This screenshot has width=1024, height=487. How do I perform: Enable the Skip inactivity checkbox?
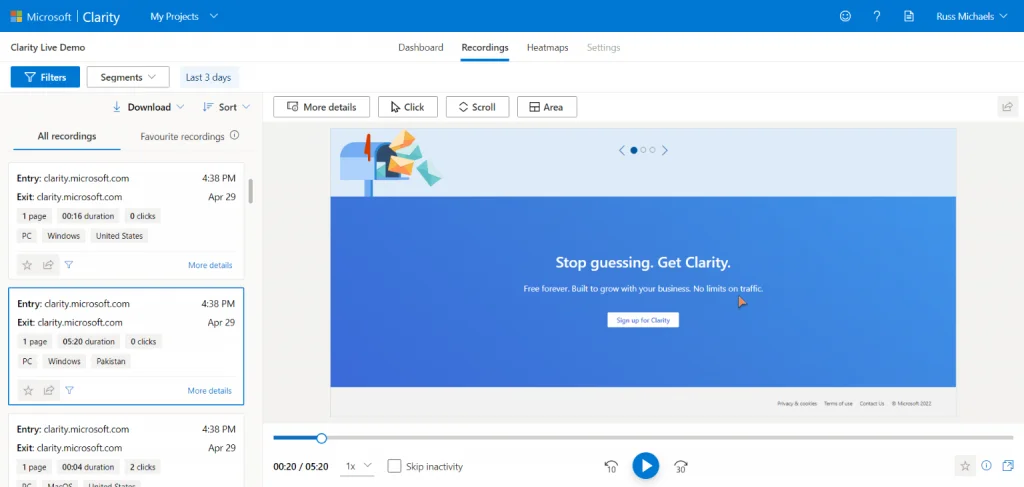(394, 466)
